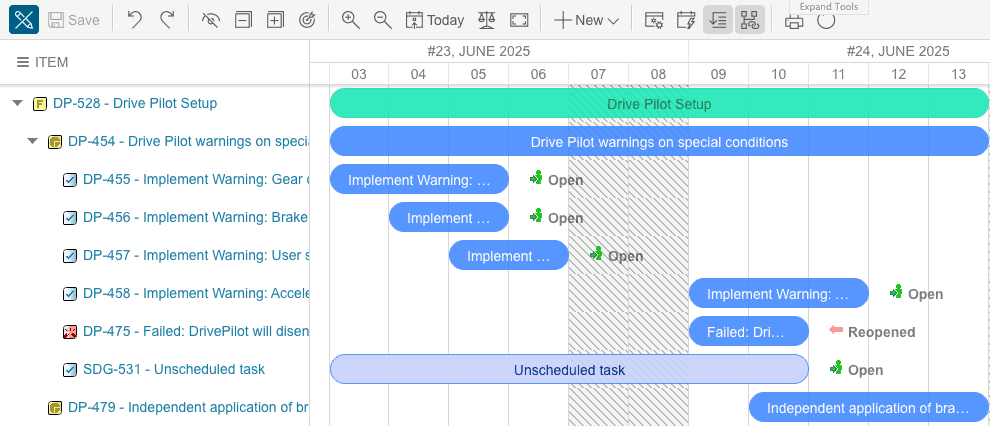Click the balance scales icon
990x426 pixels.
tap(487, 20)
